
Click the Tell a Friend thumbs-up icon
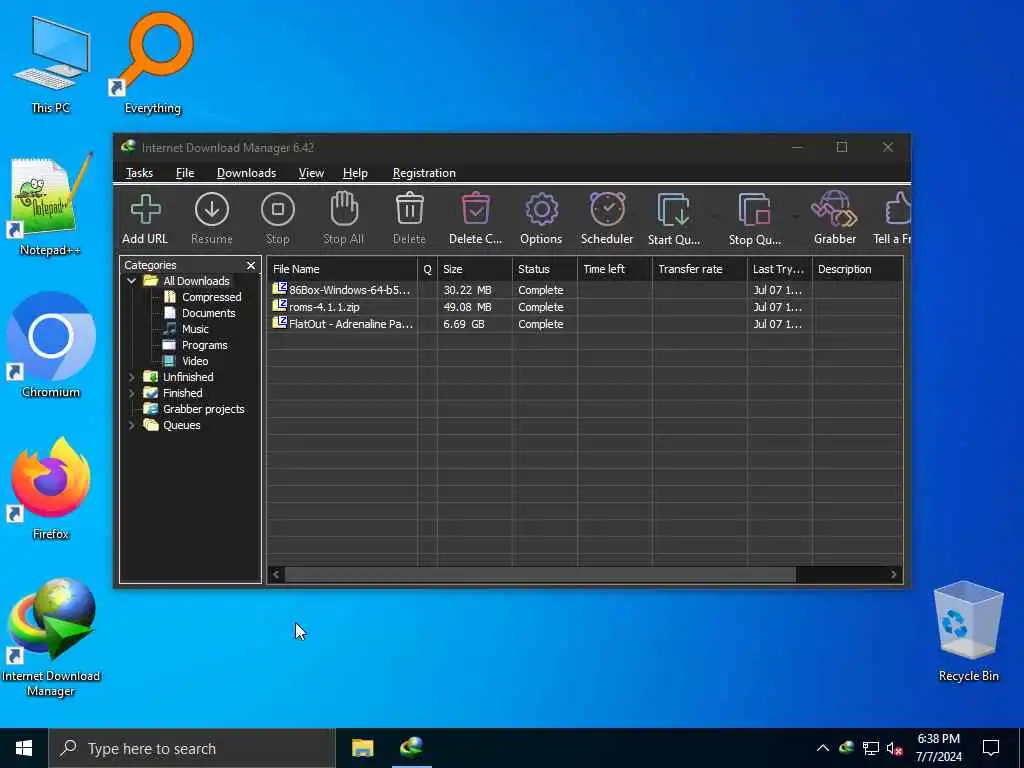coord(897,209)
